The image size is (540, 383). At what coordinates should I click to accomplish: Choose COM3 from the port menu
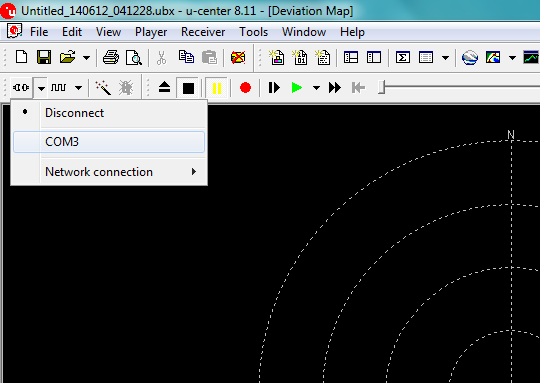pos(109,142)
